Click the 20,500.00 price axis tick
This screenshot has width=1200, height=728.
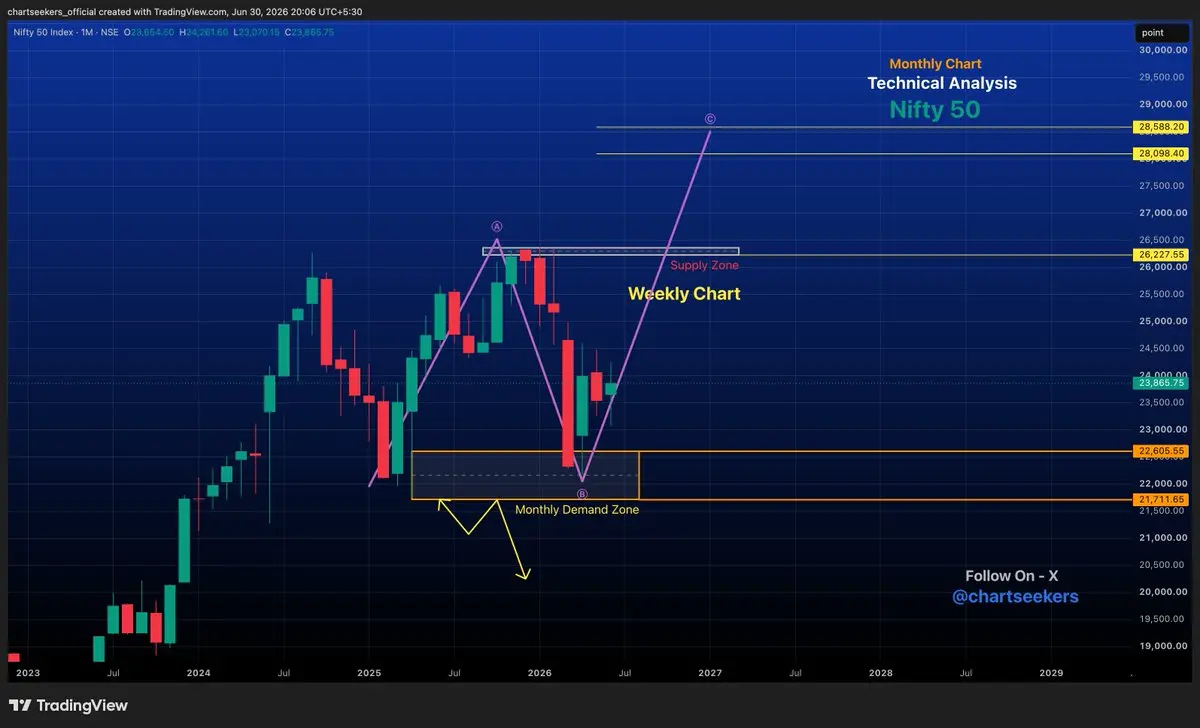1161,564
